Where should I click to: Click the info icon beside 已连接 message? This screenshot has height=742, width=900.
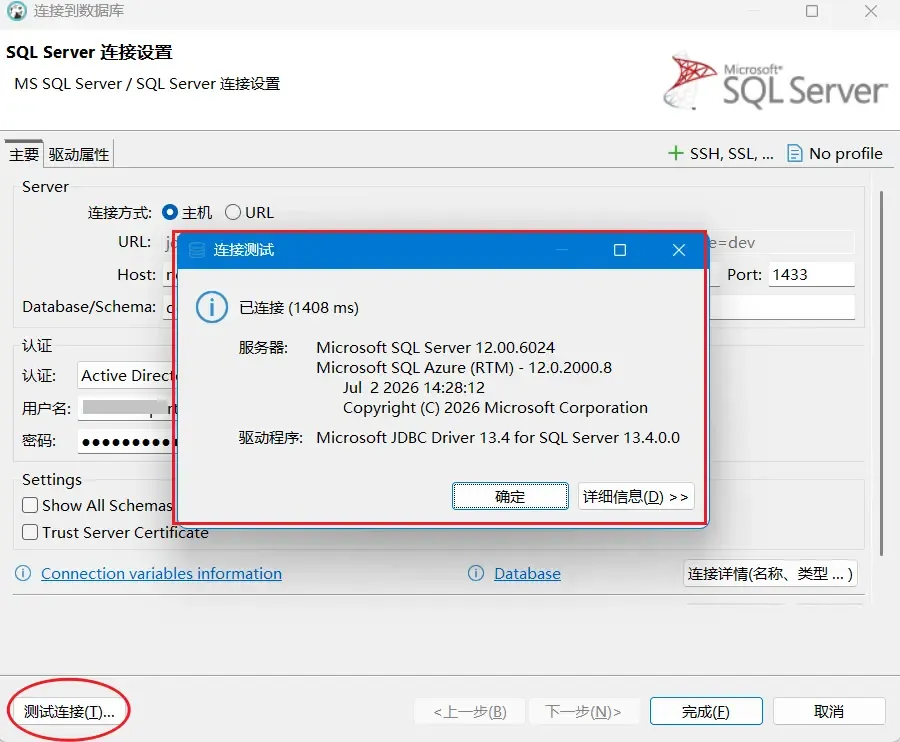(x=212, y=307)
